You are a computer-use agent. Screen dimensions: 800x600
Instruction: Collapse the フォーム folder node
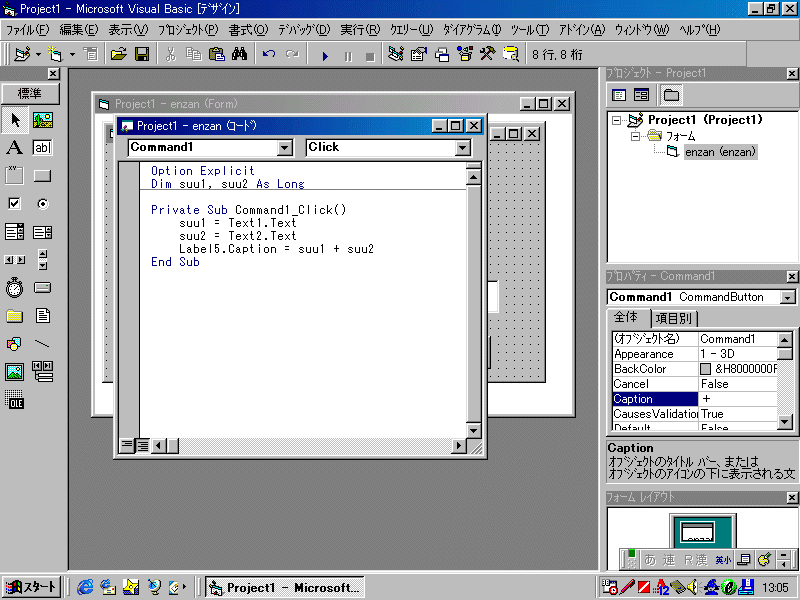[635, 136]
